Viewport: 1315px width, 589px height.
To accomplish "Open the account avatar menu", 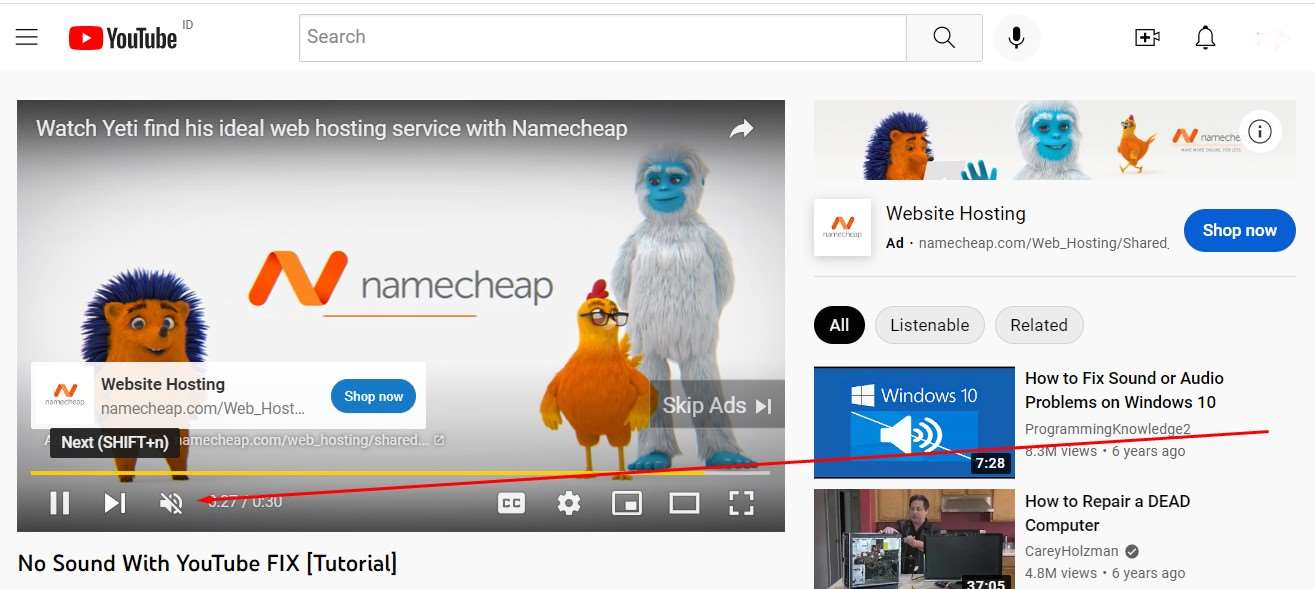I will click(x=1272, y=38).
